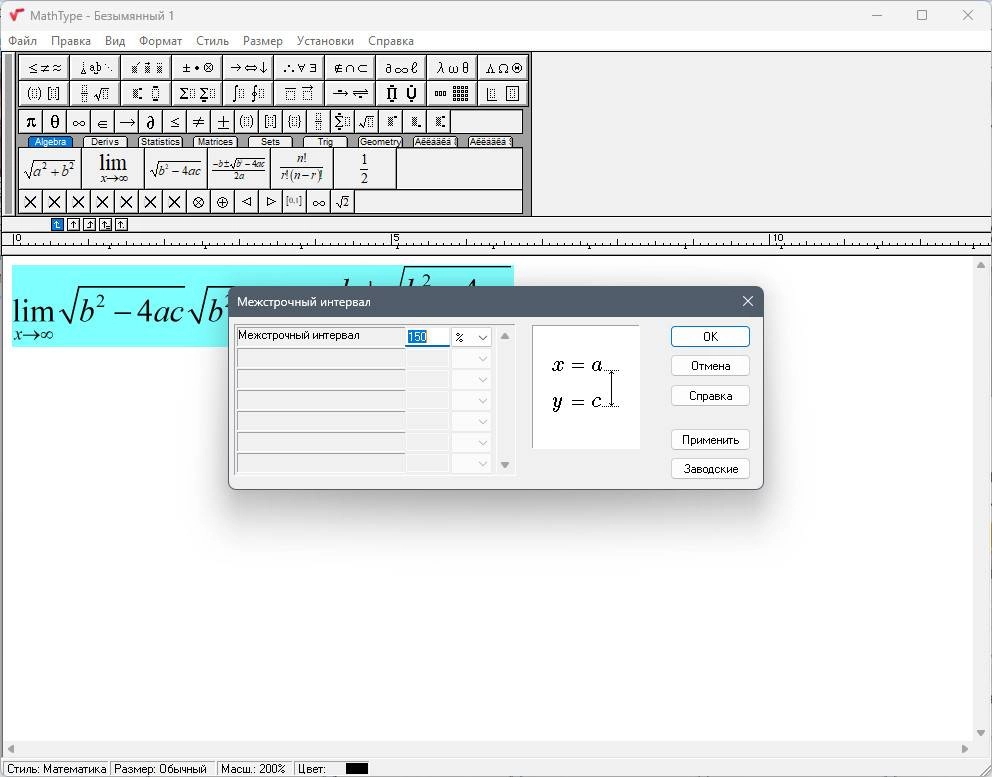The height and width of the screenshot is (777, 992).
Task: Insert the one-half fraction expression
Action: point(364,168)
